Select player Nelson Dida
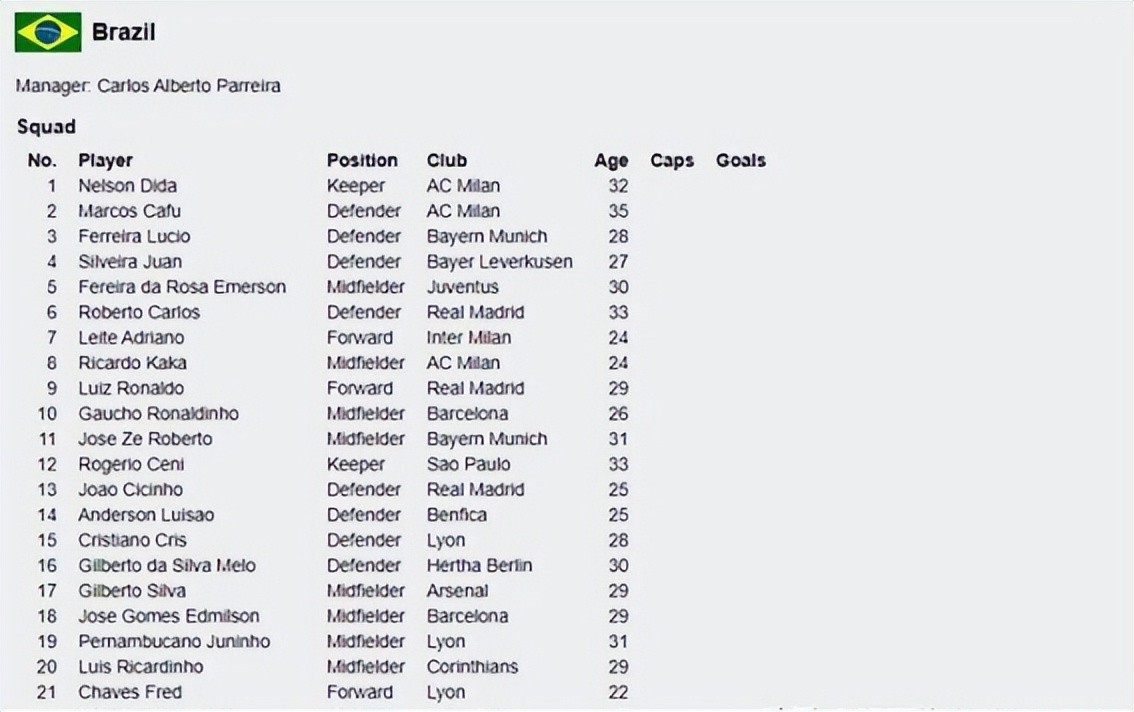The width and height of the screenshot is (1134, 712). (x=127, y=186)
